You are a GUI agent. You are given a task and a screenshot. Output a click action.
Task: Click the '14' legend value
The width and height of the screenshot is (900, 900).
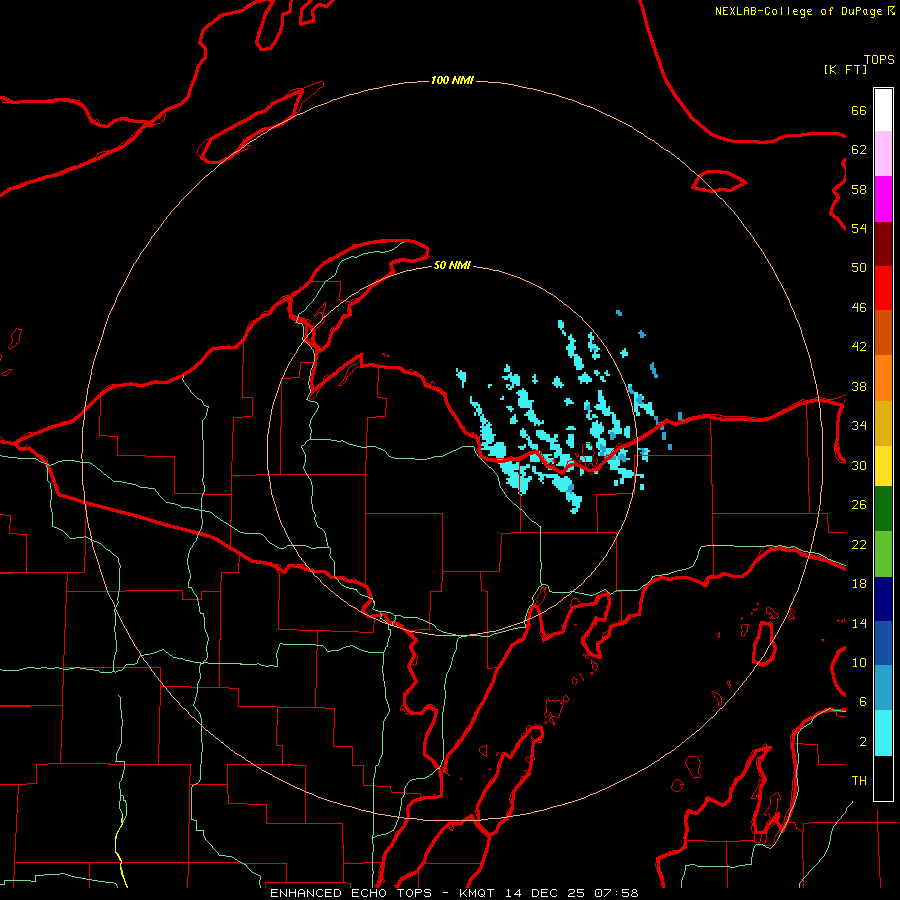pyautogui.click(x=859, y=623)
